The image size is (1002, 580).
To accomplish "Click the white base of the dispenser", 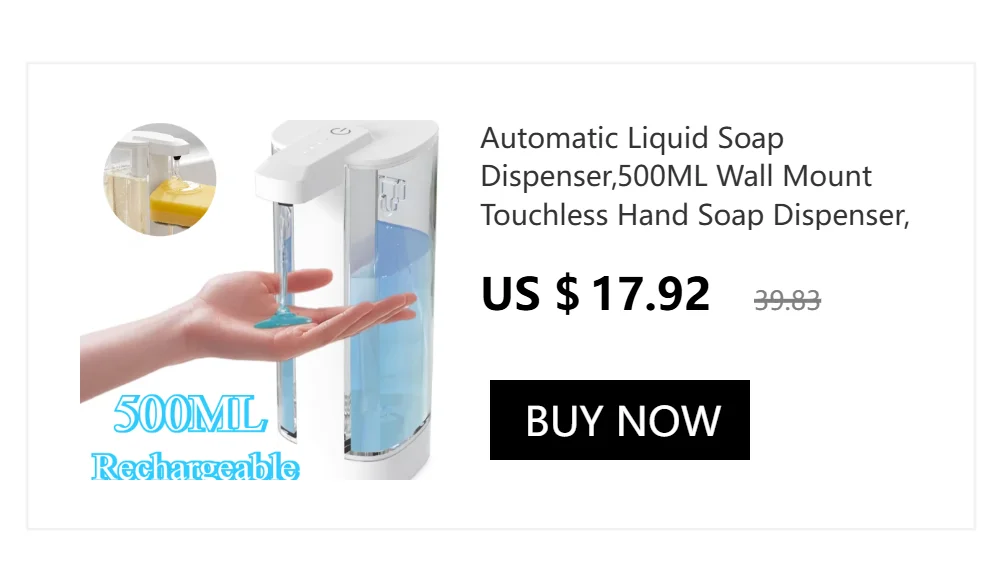I will [390, 463].
